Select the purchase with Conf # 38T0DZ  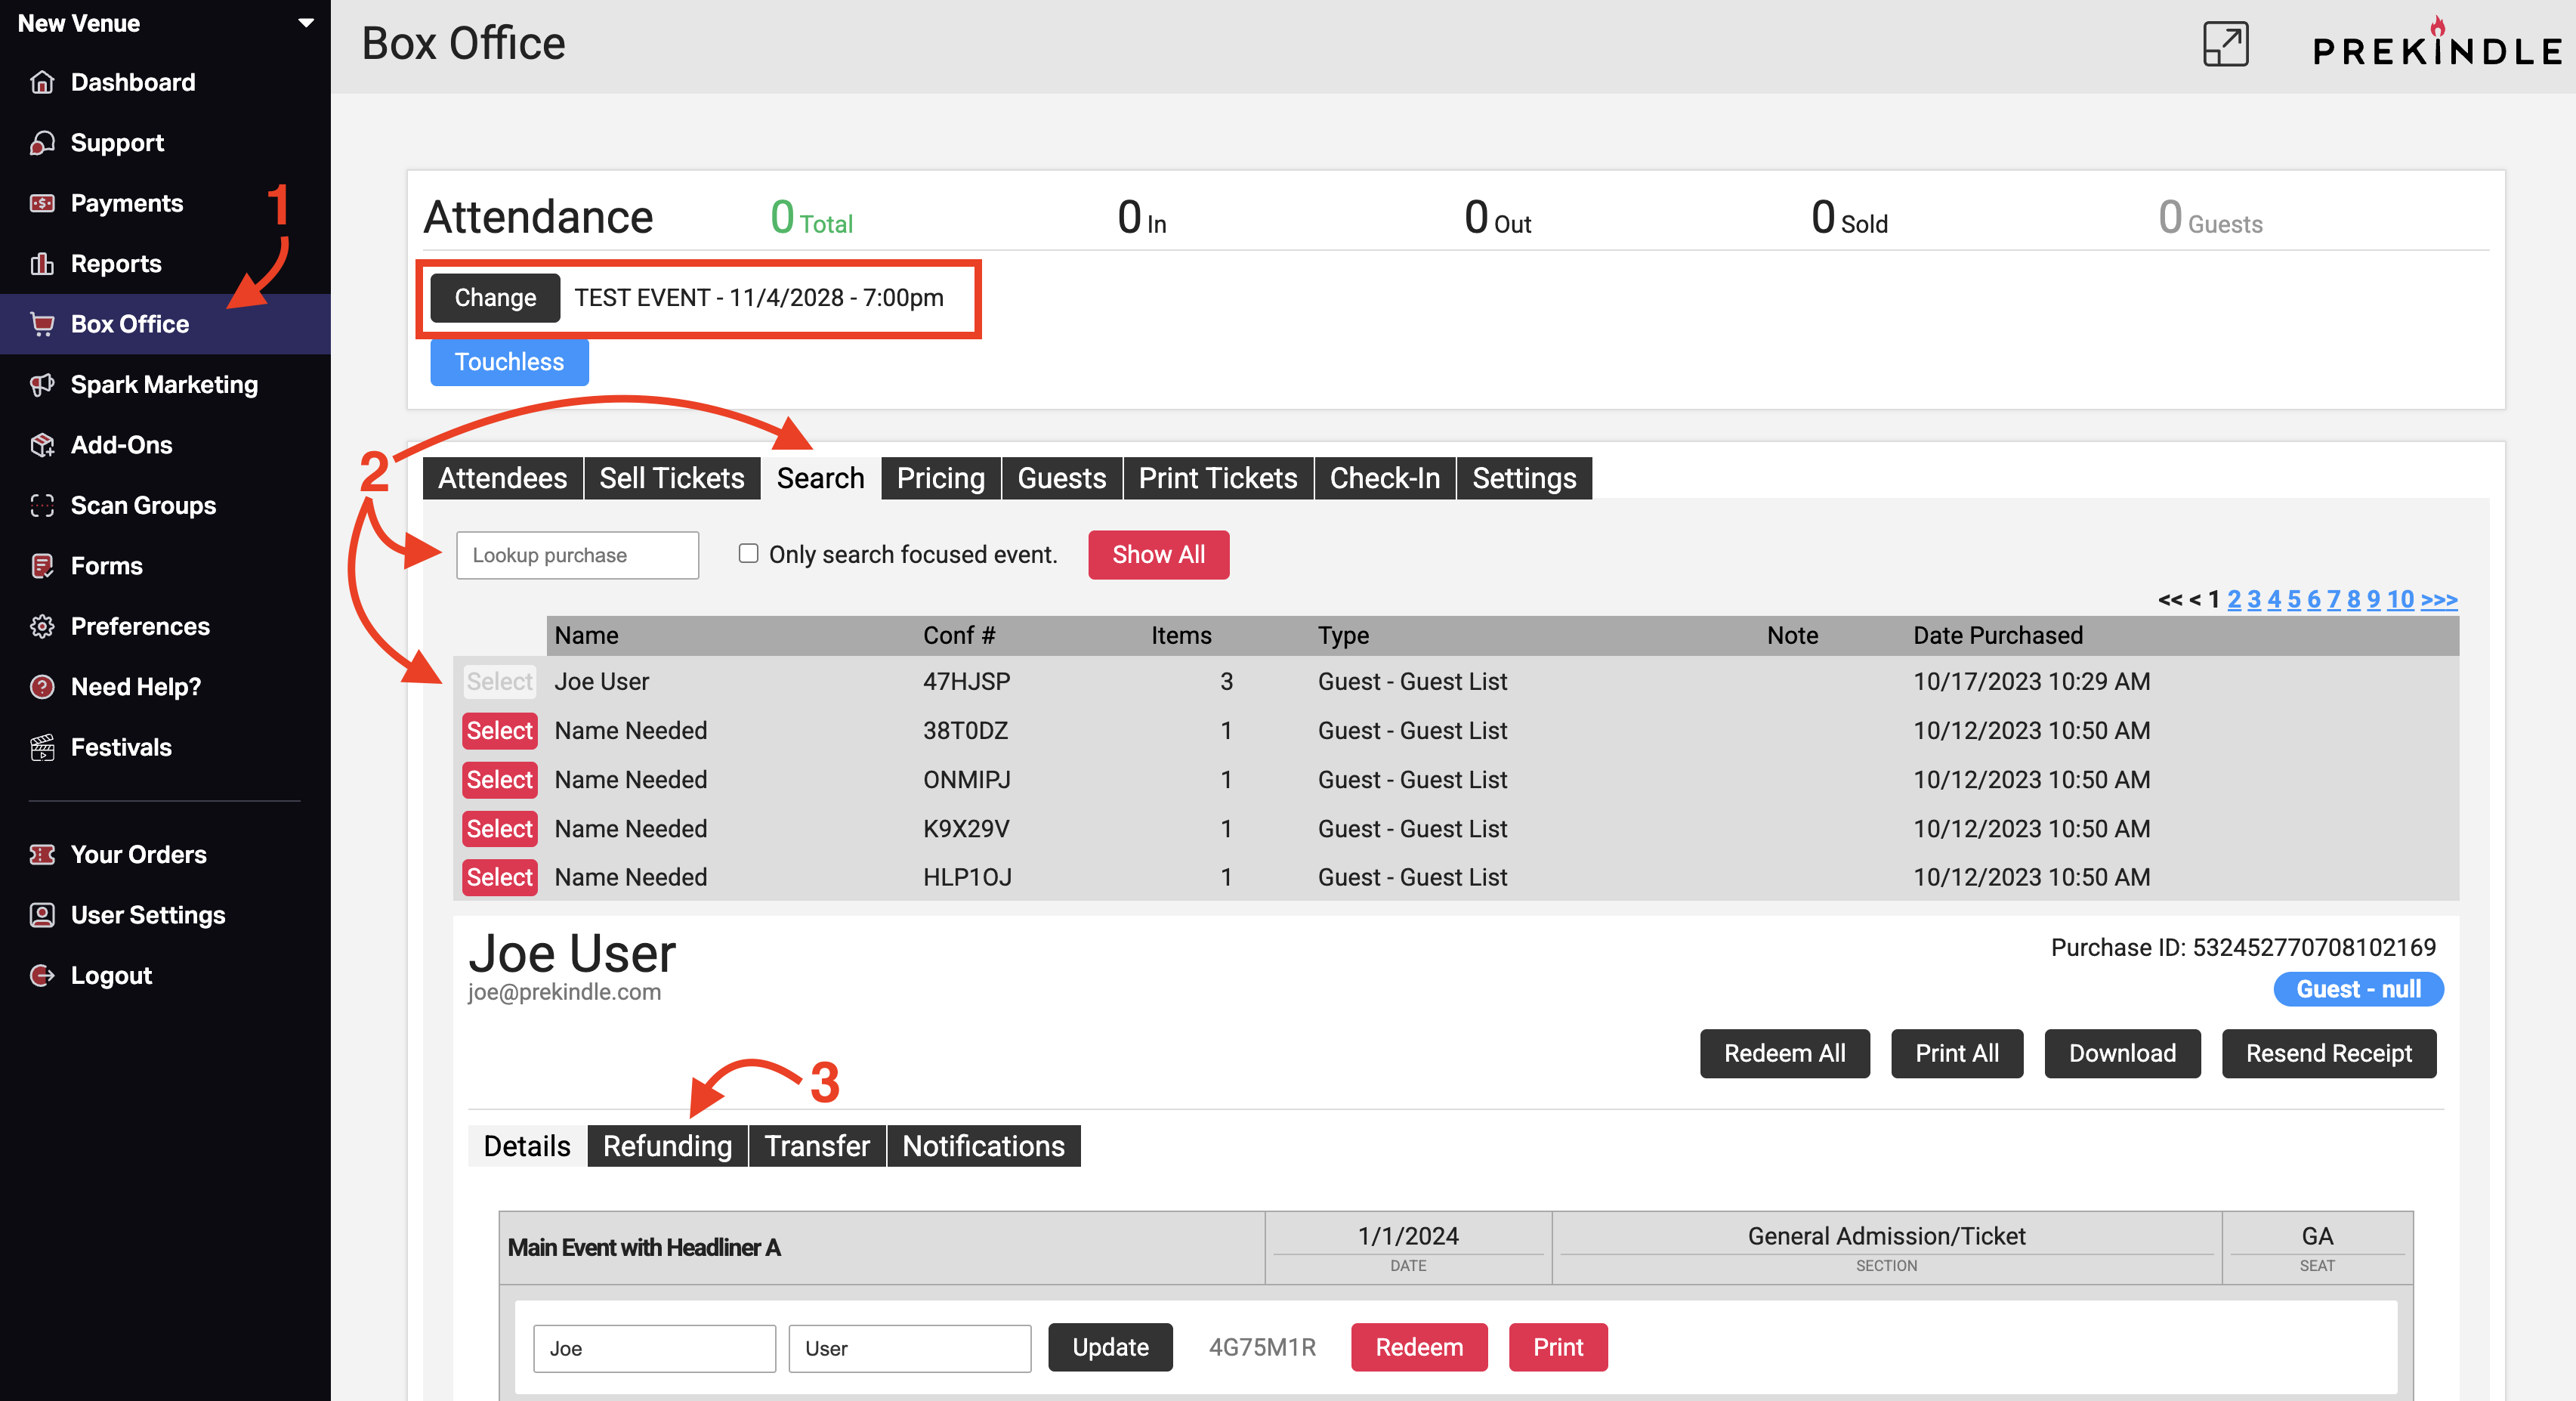pos(499,731)
